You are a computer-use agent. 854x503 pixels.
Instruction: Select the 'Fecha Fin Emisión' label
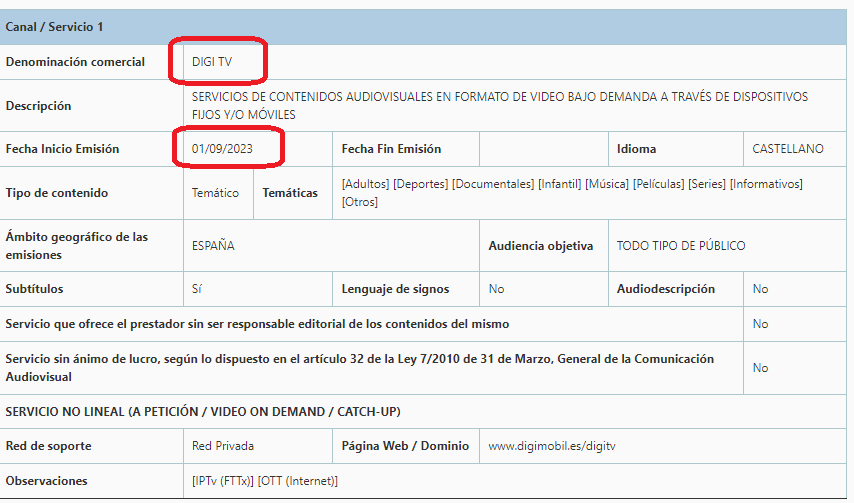391,149
